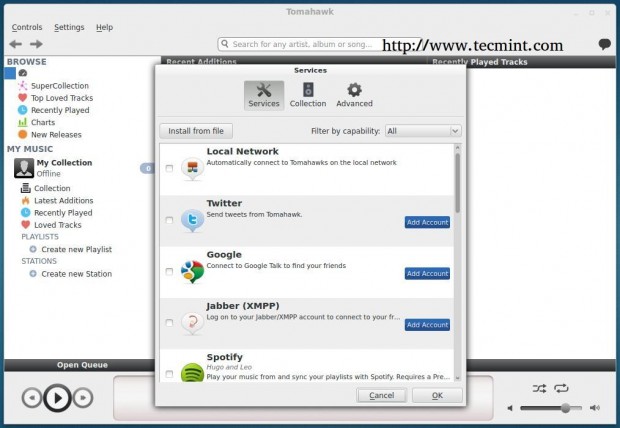Click the play button in player controls

57,398
